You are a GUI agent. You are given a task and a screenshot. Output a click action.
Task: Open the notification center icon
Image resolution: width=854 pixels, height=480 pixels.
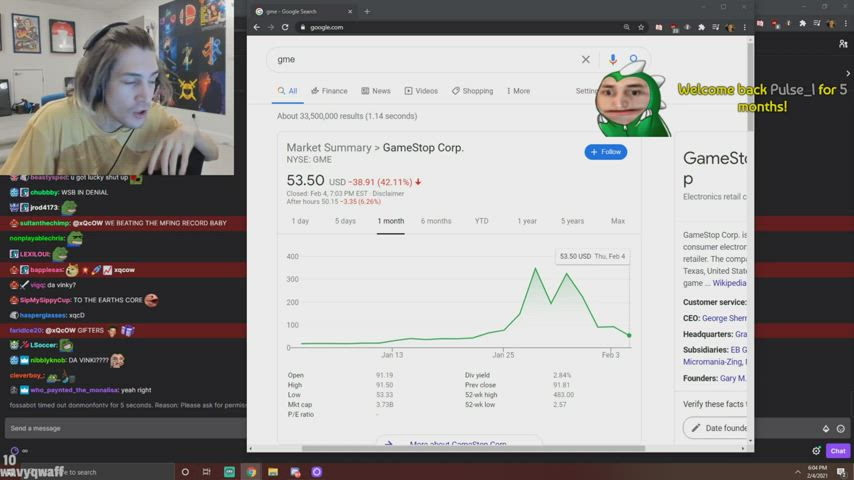pos(841,472)
